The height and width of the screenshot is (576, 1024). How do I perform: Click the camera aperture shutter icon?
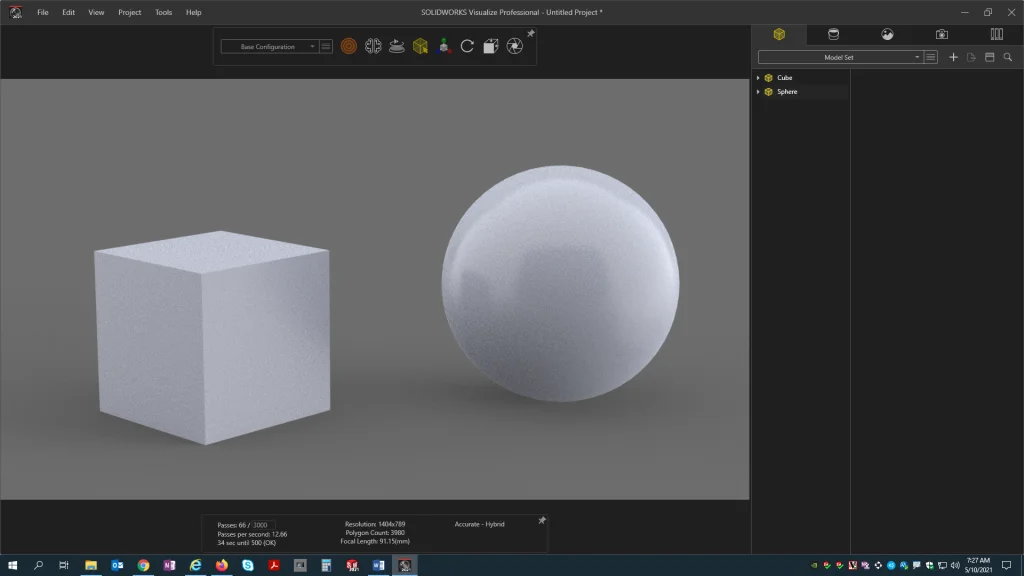point(515,46)
